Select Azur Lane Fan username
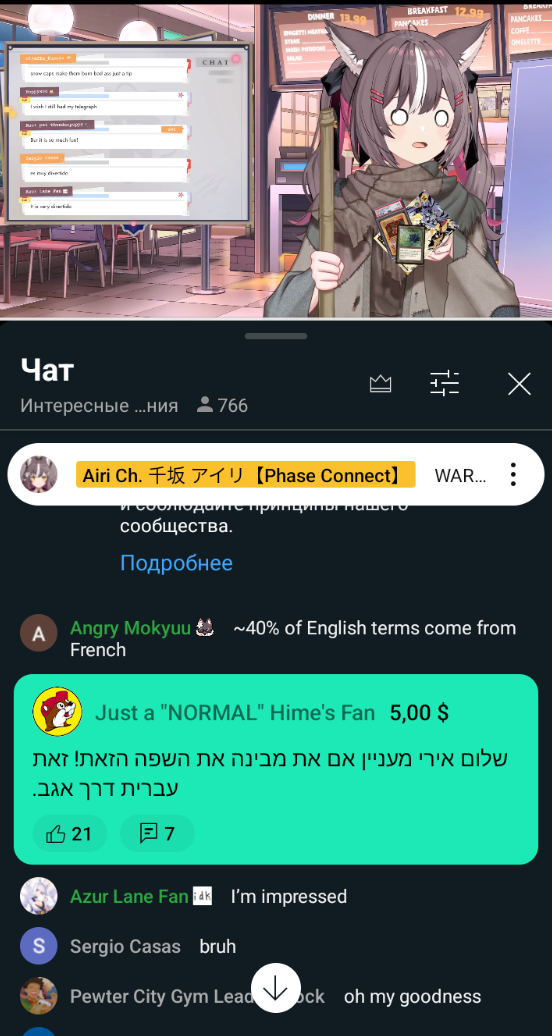The width and height of the screenshot is (552, 1036). (x=129, y=897)
